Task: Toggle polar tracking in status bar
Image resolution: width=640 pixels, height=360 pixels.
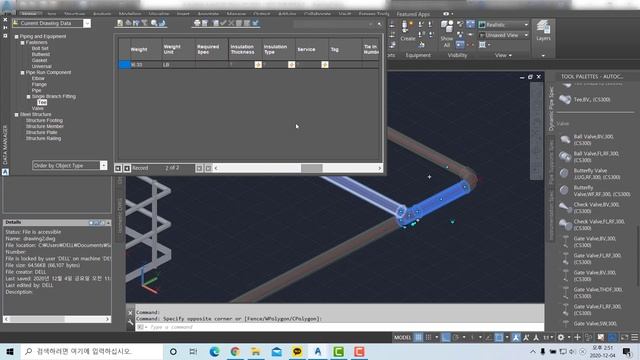Action: coord(456,337)
